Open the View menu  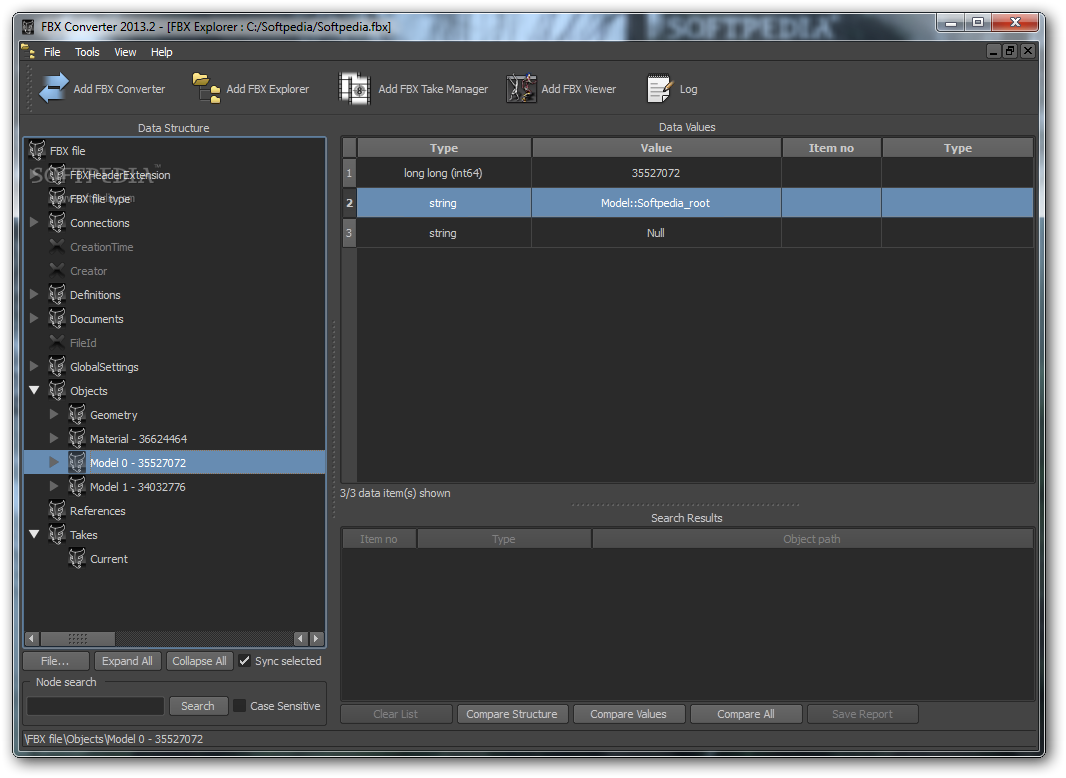[125, 52]
